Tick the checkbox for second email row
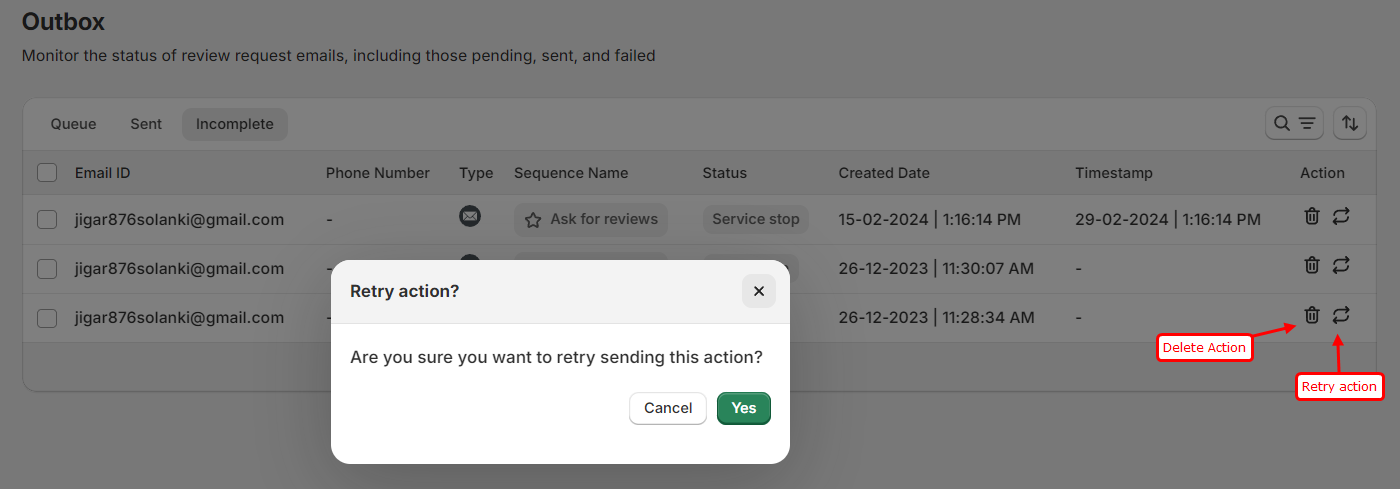The height and width of the screenshot is (489, 1400). (x=47, y=269)
